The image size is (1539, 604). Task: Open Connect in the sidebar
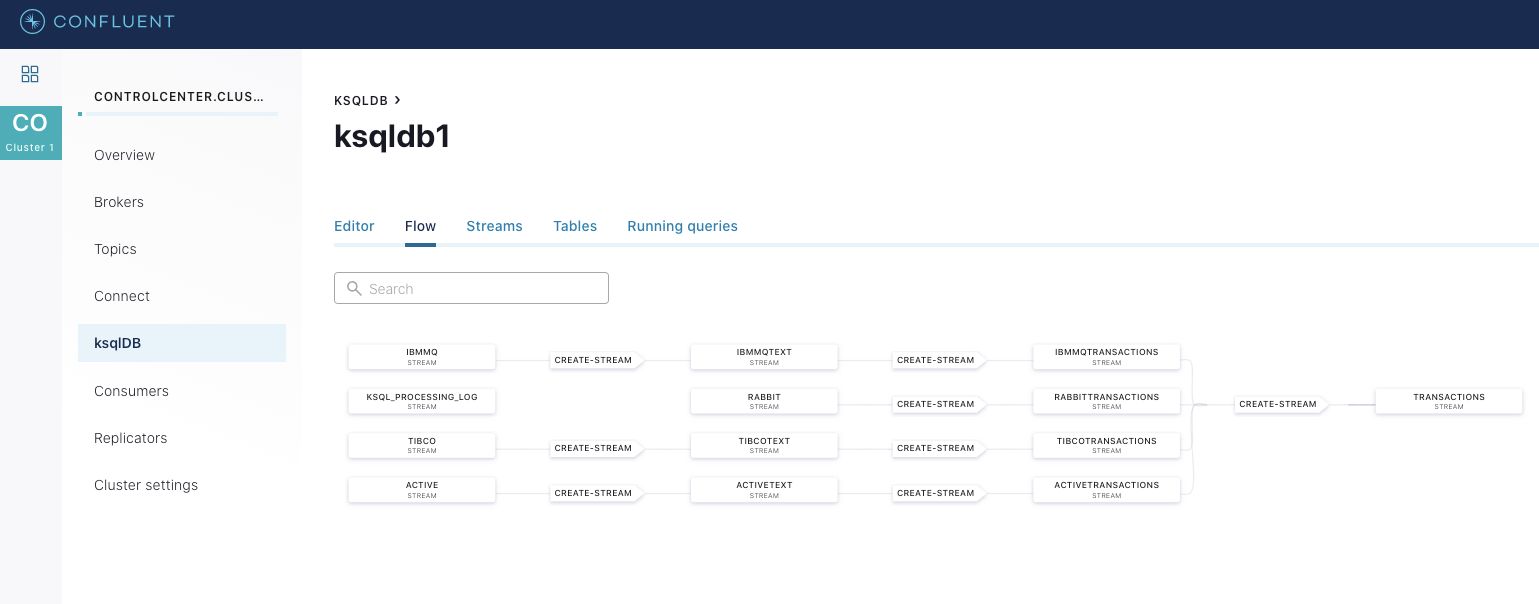click(x=122, y=296)
